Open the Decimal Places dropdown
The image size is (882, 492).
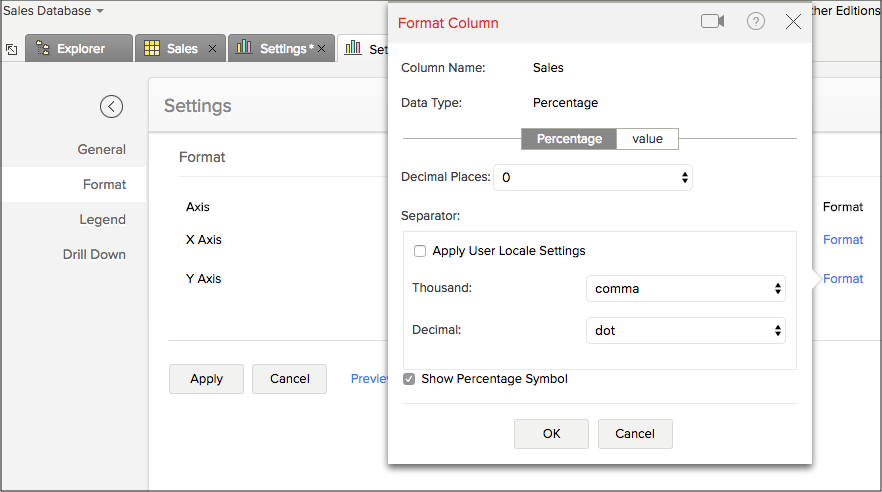tap(592, 177)
